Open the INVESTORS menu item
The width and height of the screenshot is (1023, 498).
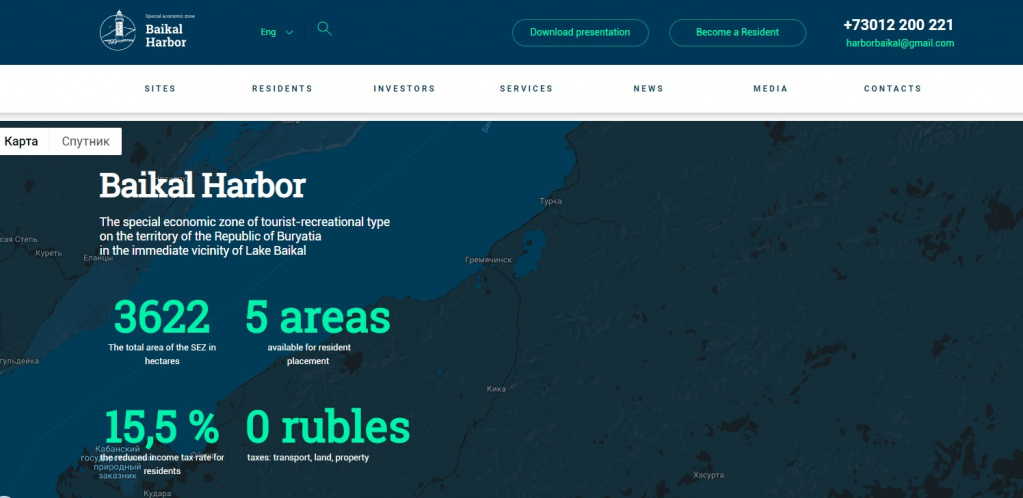pyautogui.click(x=405, y=89)
